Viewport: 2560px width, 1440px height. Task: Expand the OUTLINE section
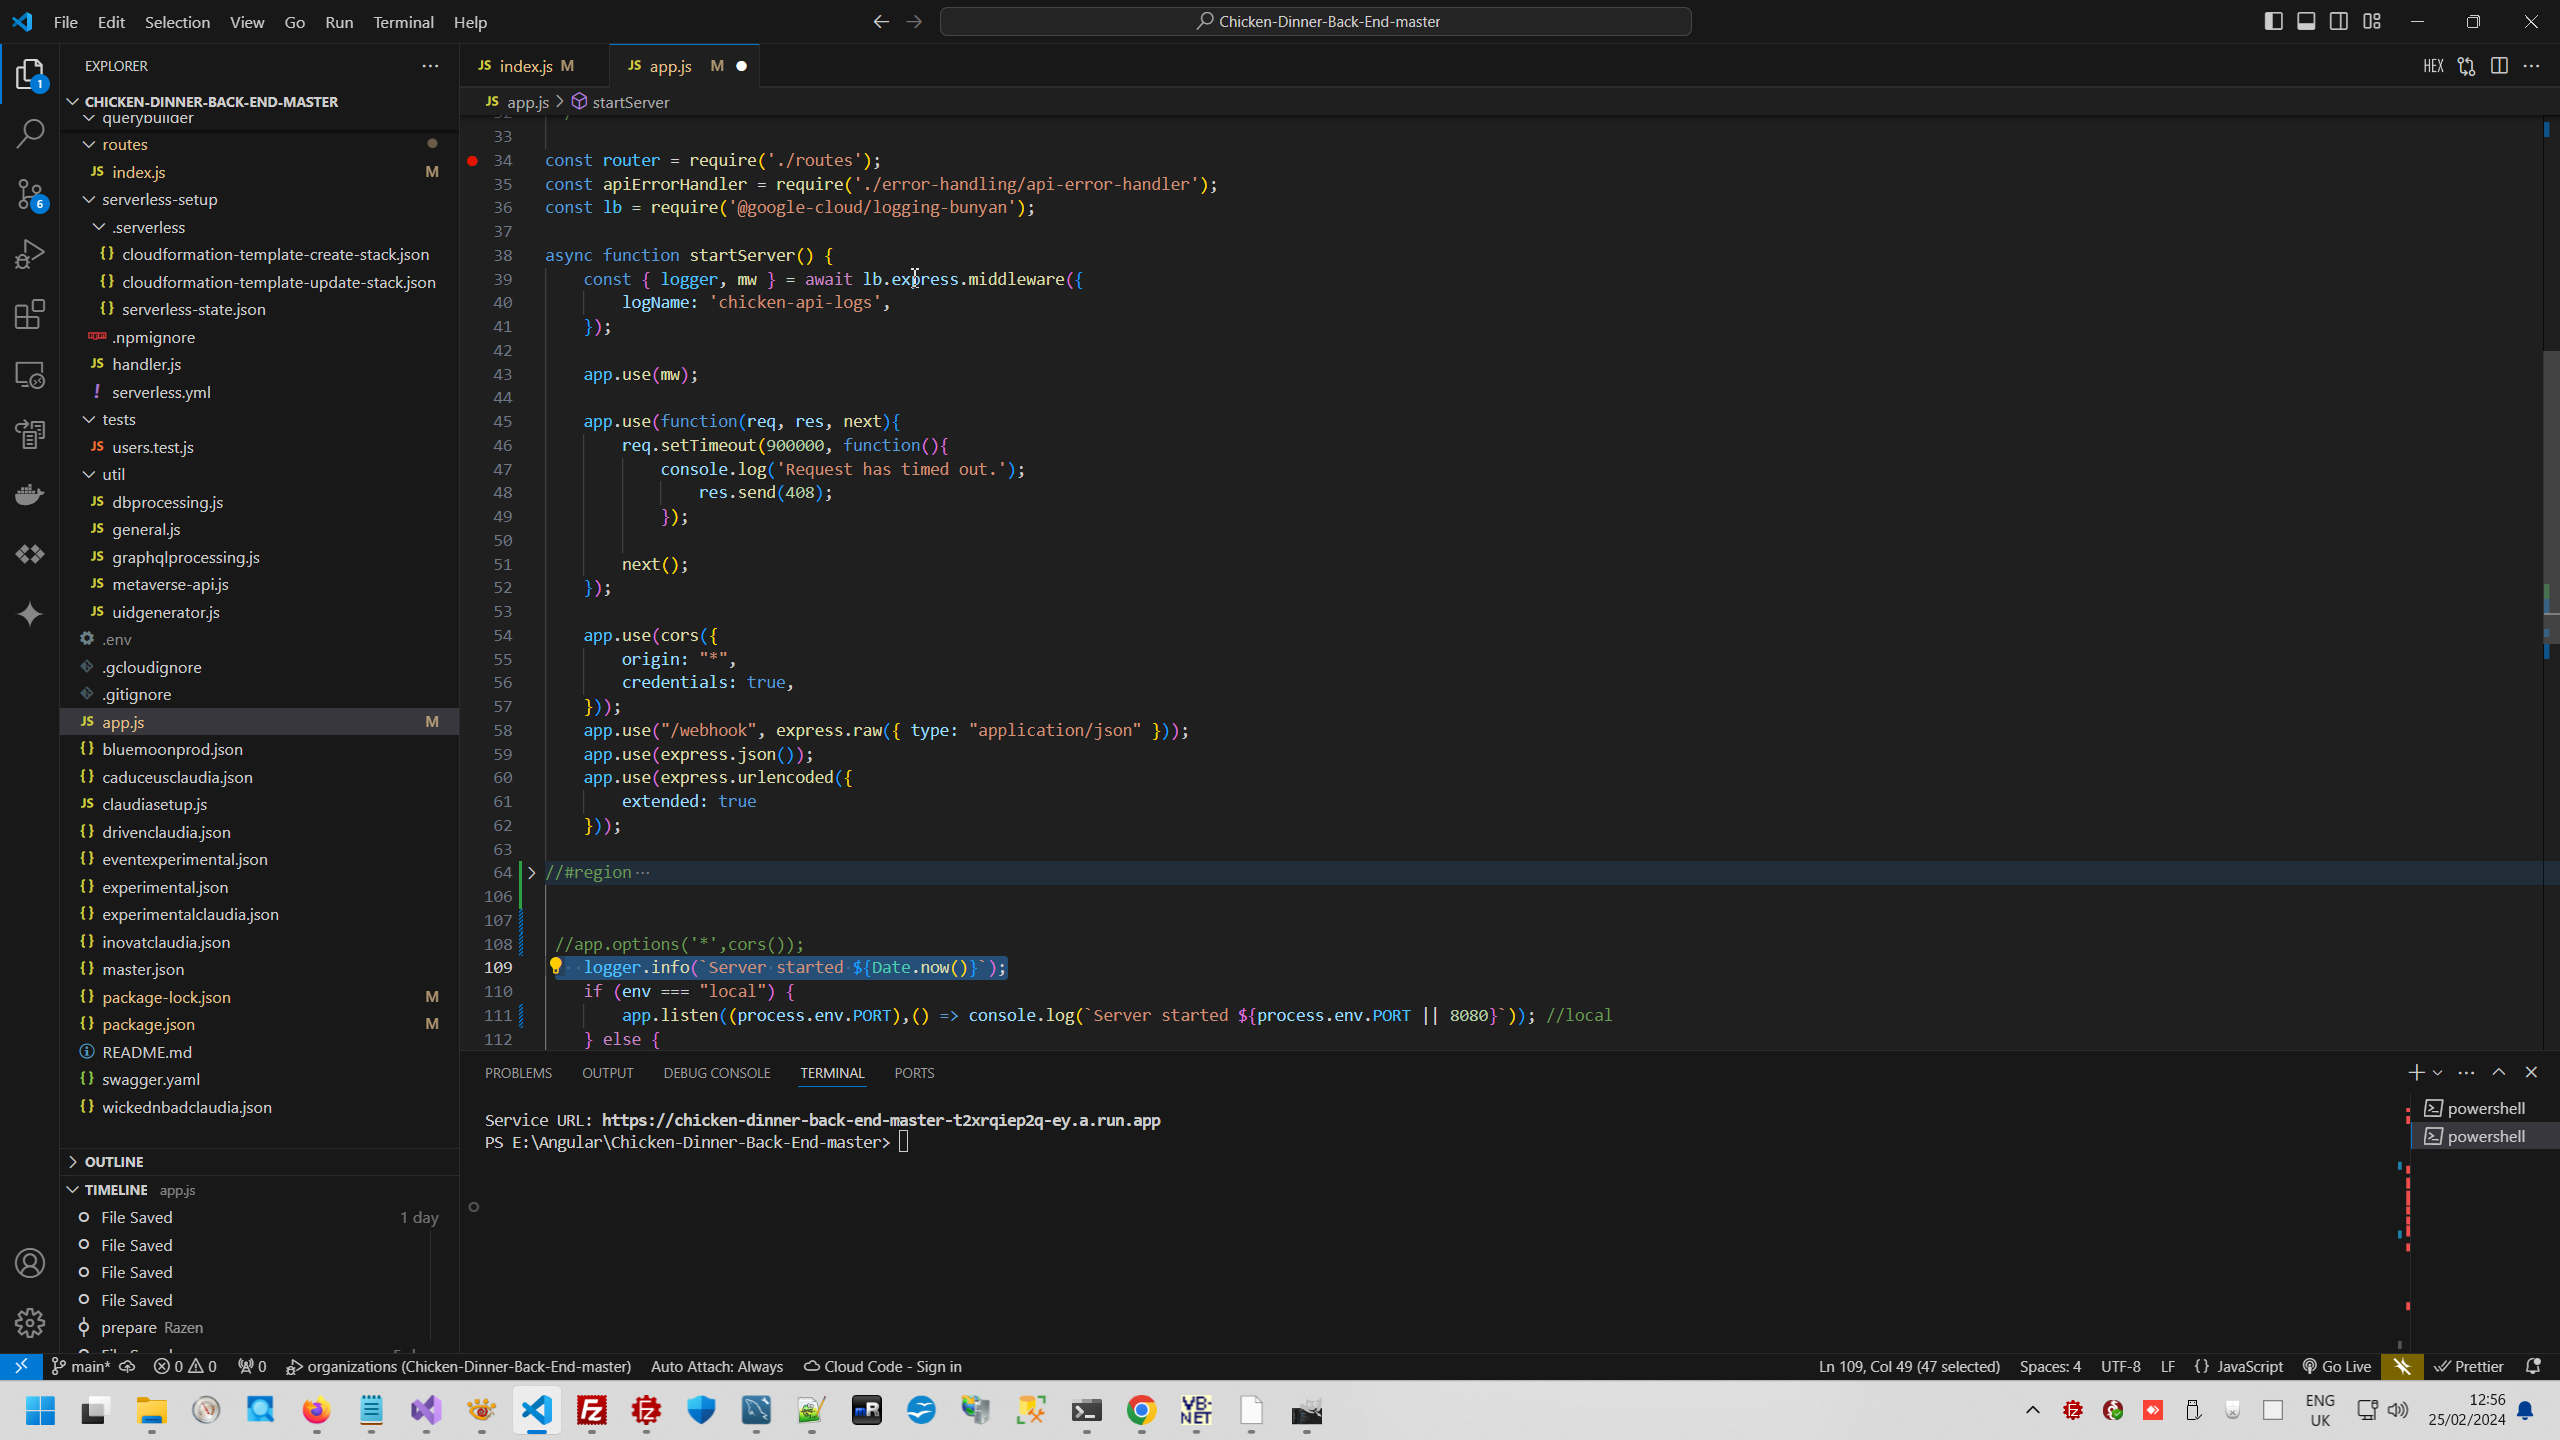coord(114,1161)
